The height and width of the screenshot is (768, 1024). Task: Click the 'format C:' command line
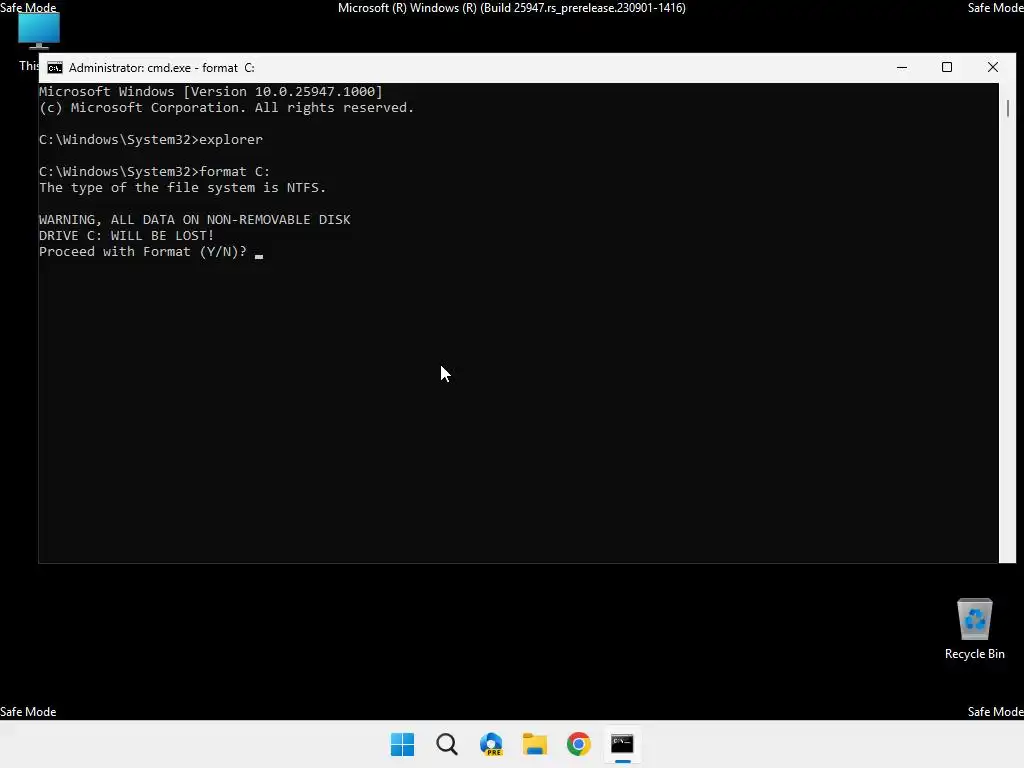pos(154,171)
